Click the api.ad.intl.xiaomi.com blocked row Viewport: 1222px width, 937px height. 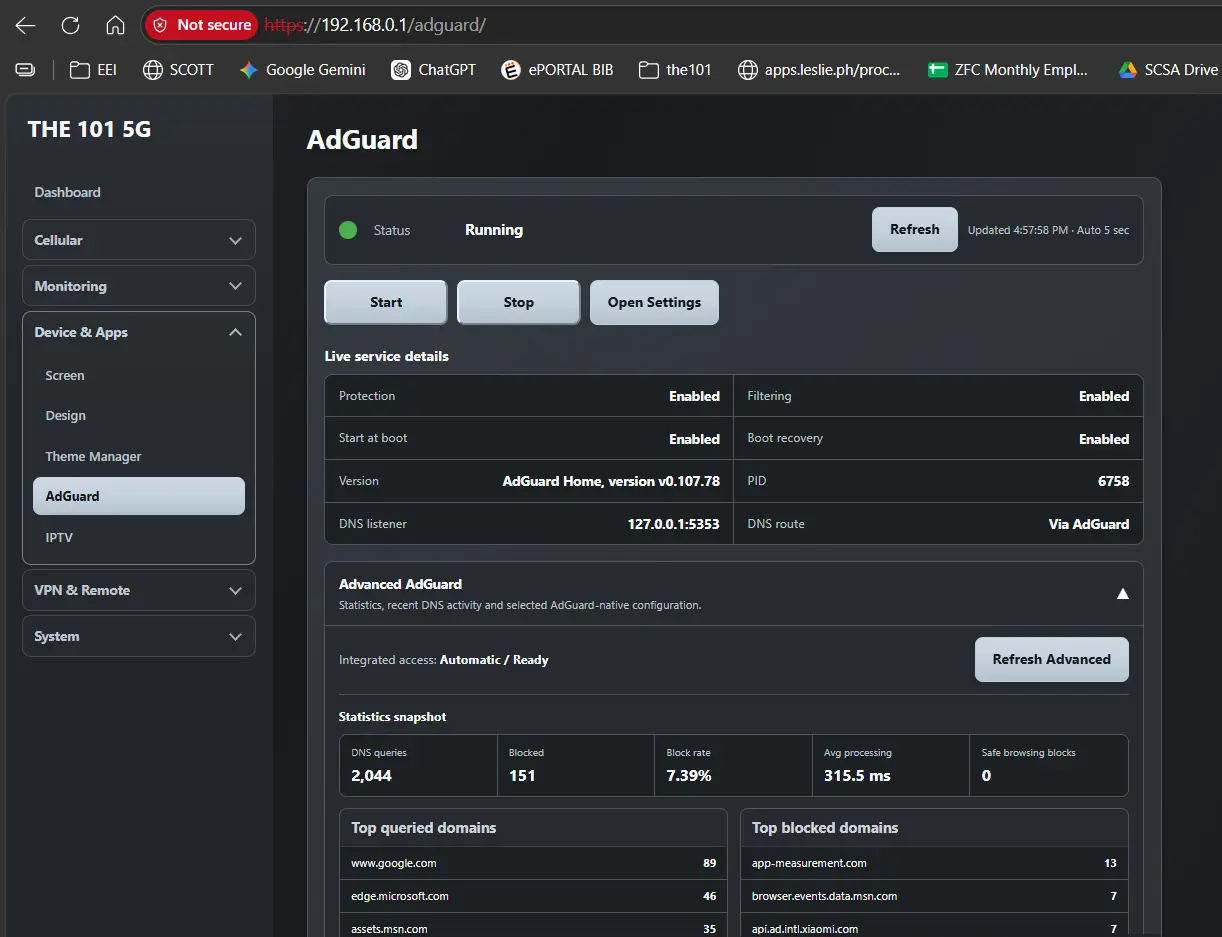click(934, 926)
